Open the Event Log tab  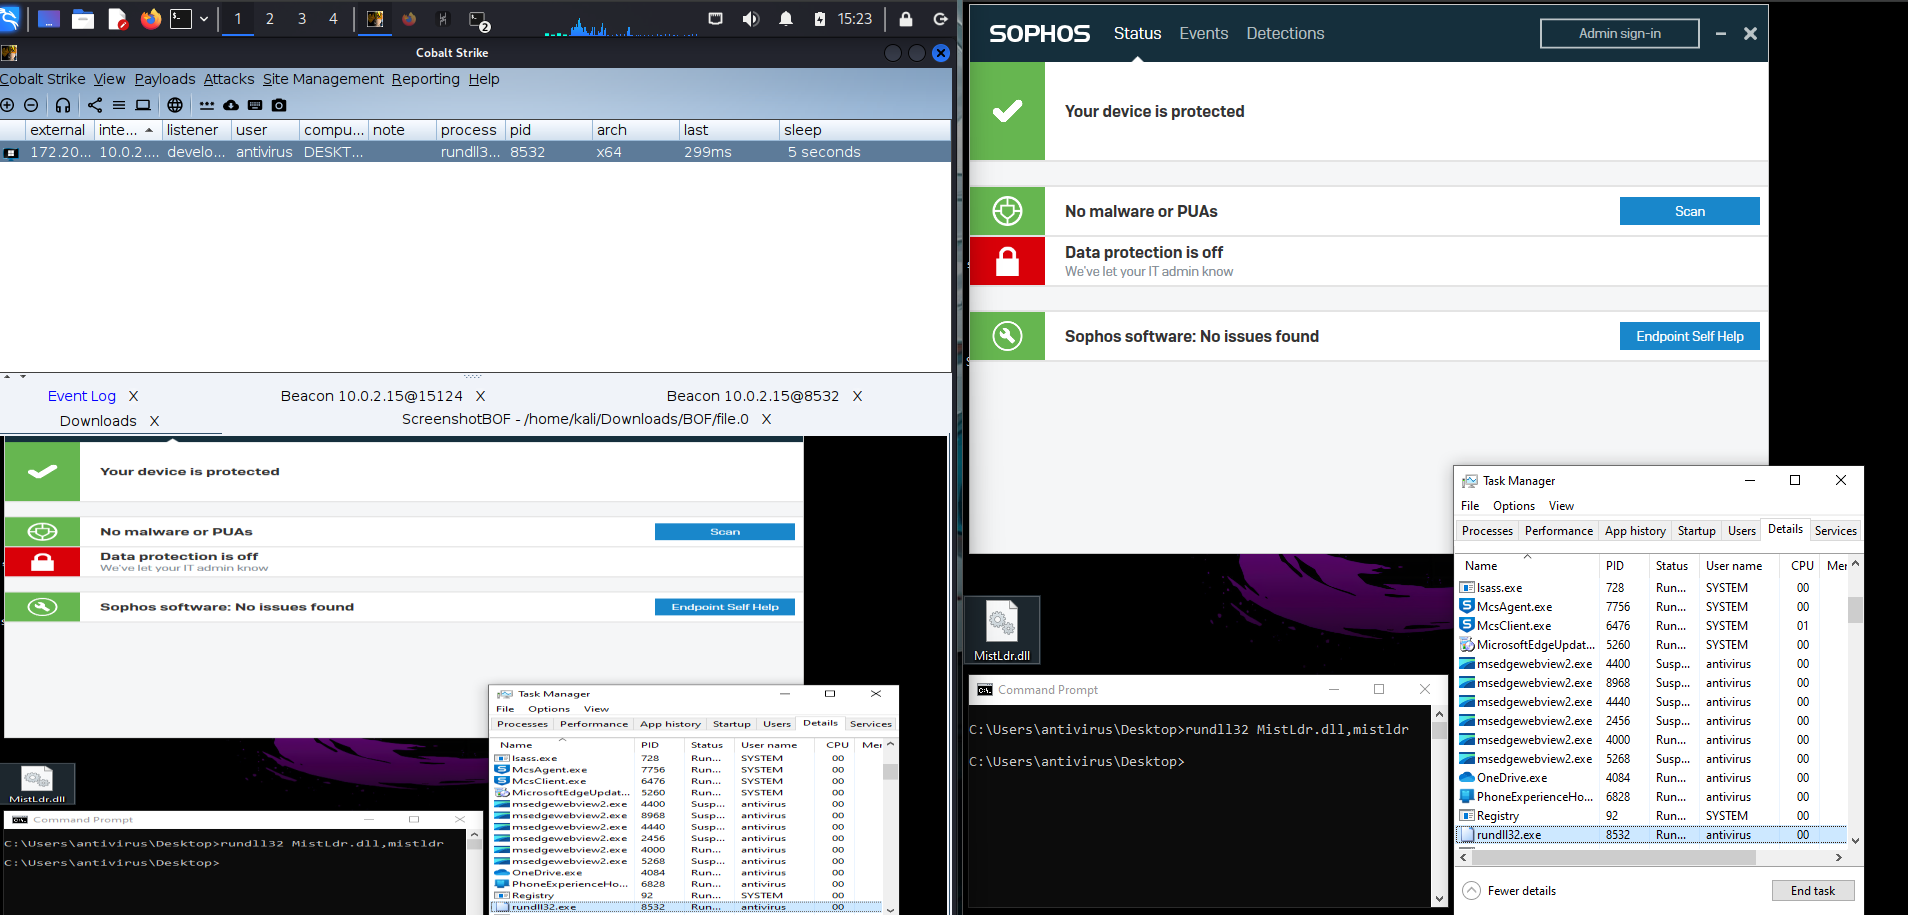pos(82,396)
